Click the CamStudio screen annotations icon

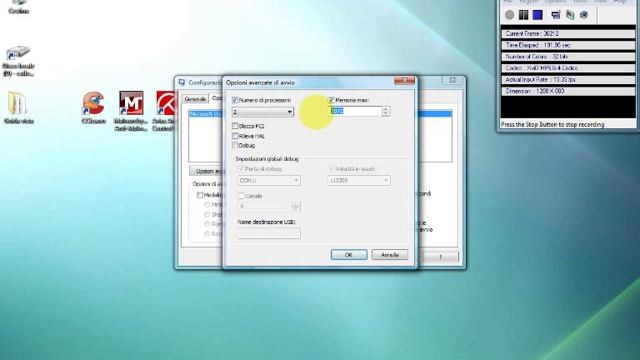coord(570,15)
